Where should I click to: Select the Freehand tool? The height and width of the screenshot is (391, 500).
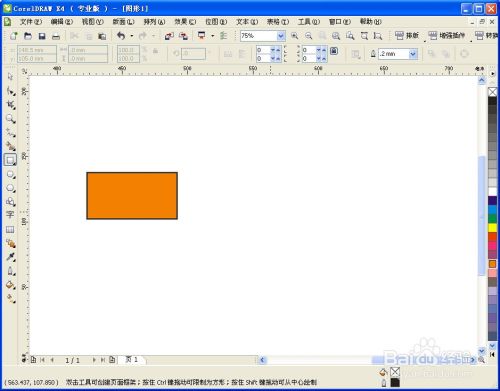click(x=10, y=132)
